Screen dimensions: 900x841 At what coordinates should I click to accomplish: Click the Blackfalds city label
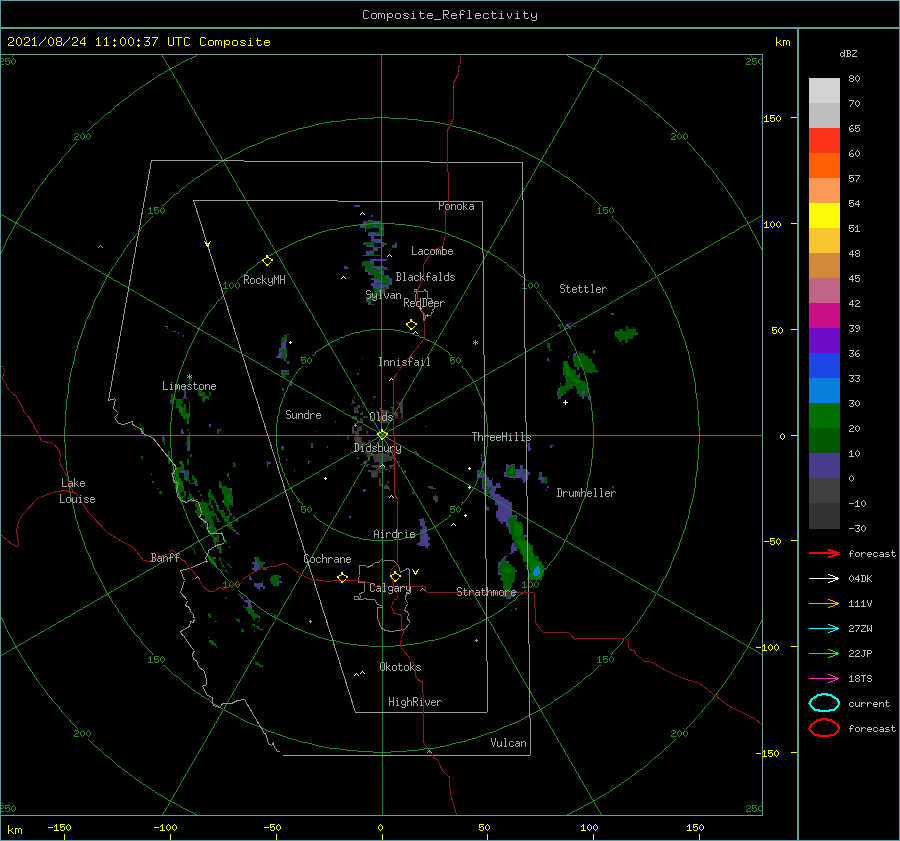point(425,277)
